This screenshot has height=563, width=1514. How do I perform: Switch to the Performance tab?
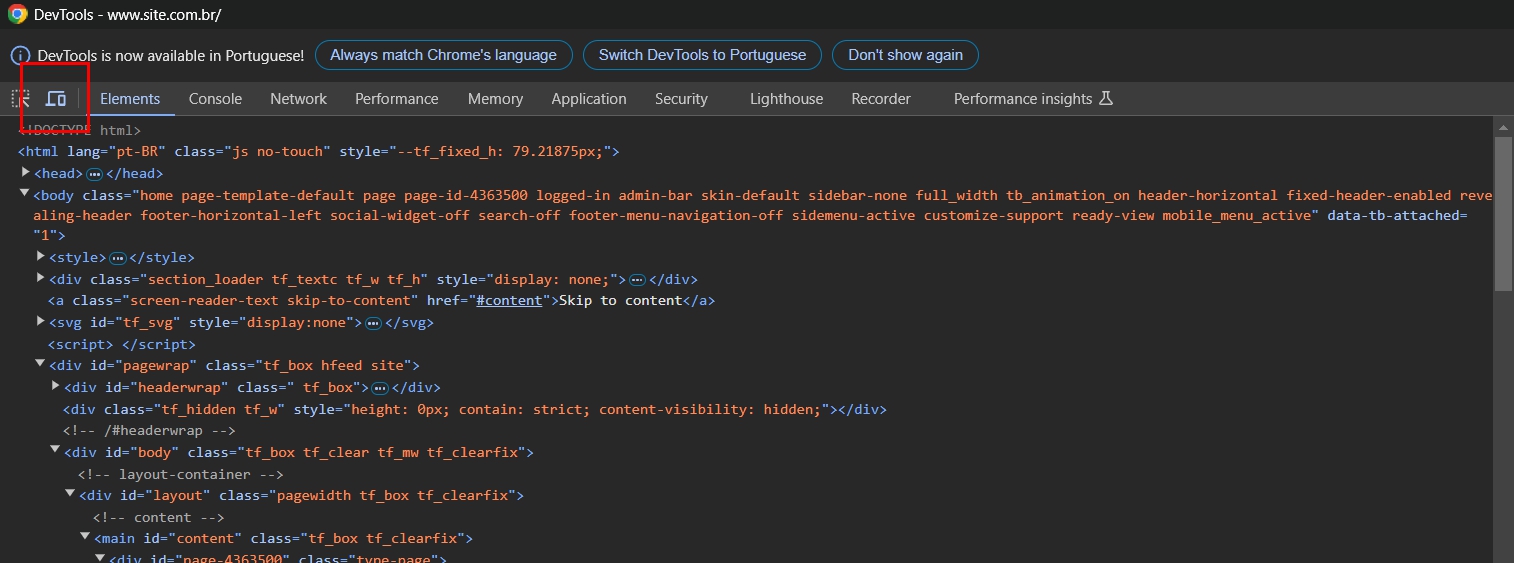[396, 99]
